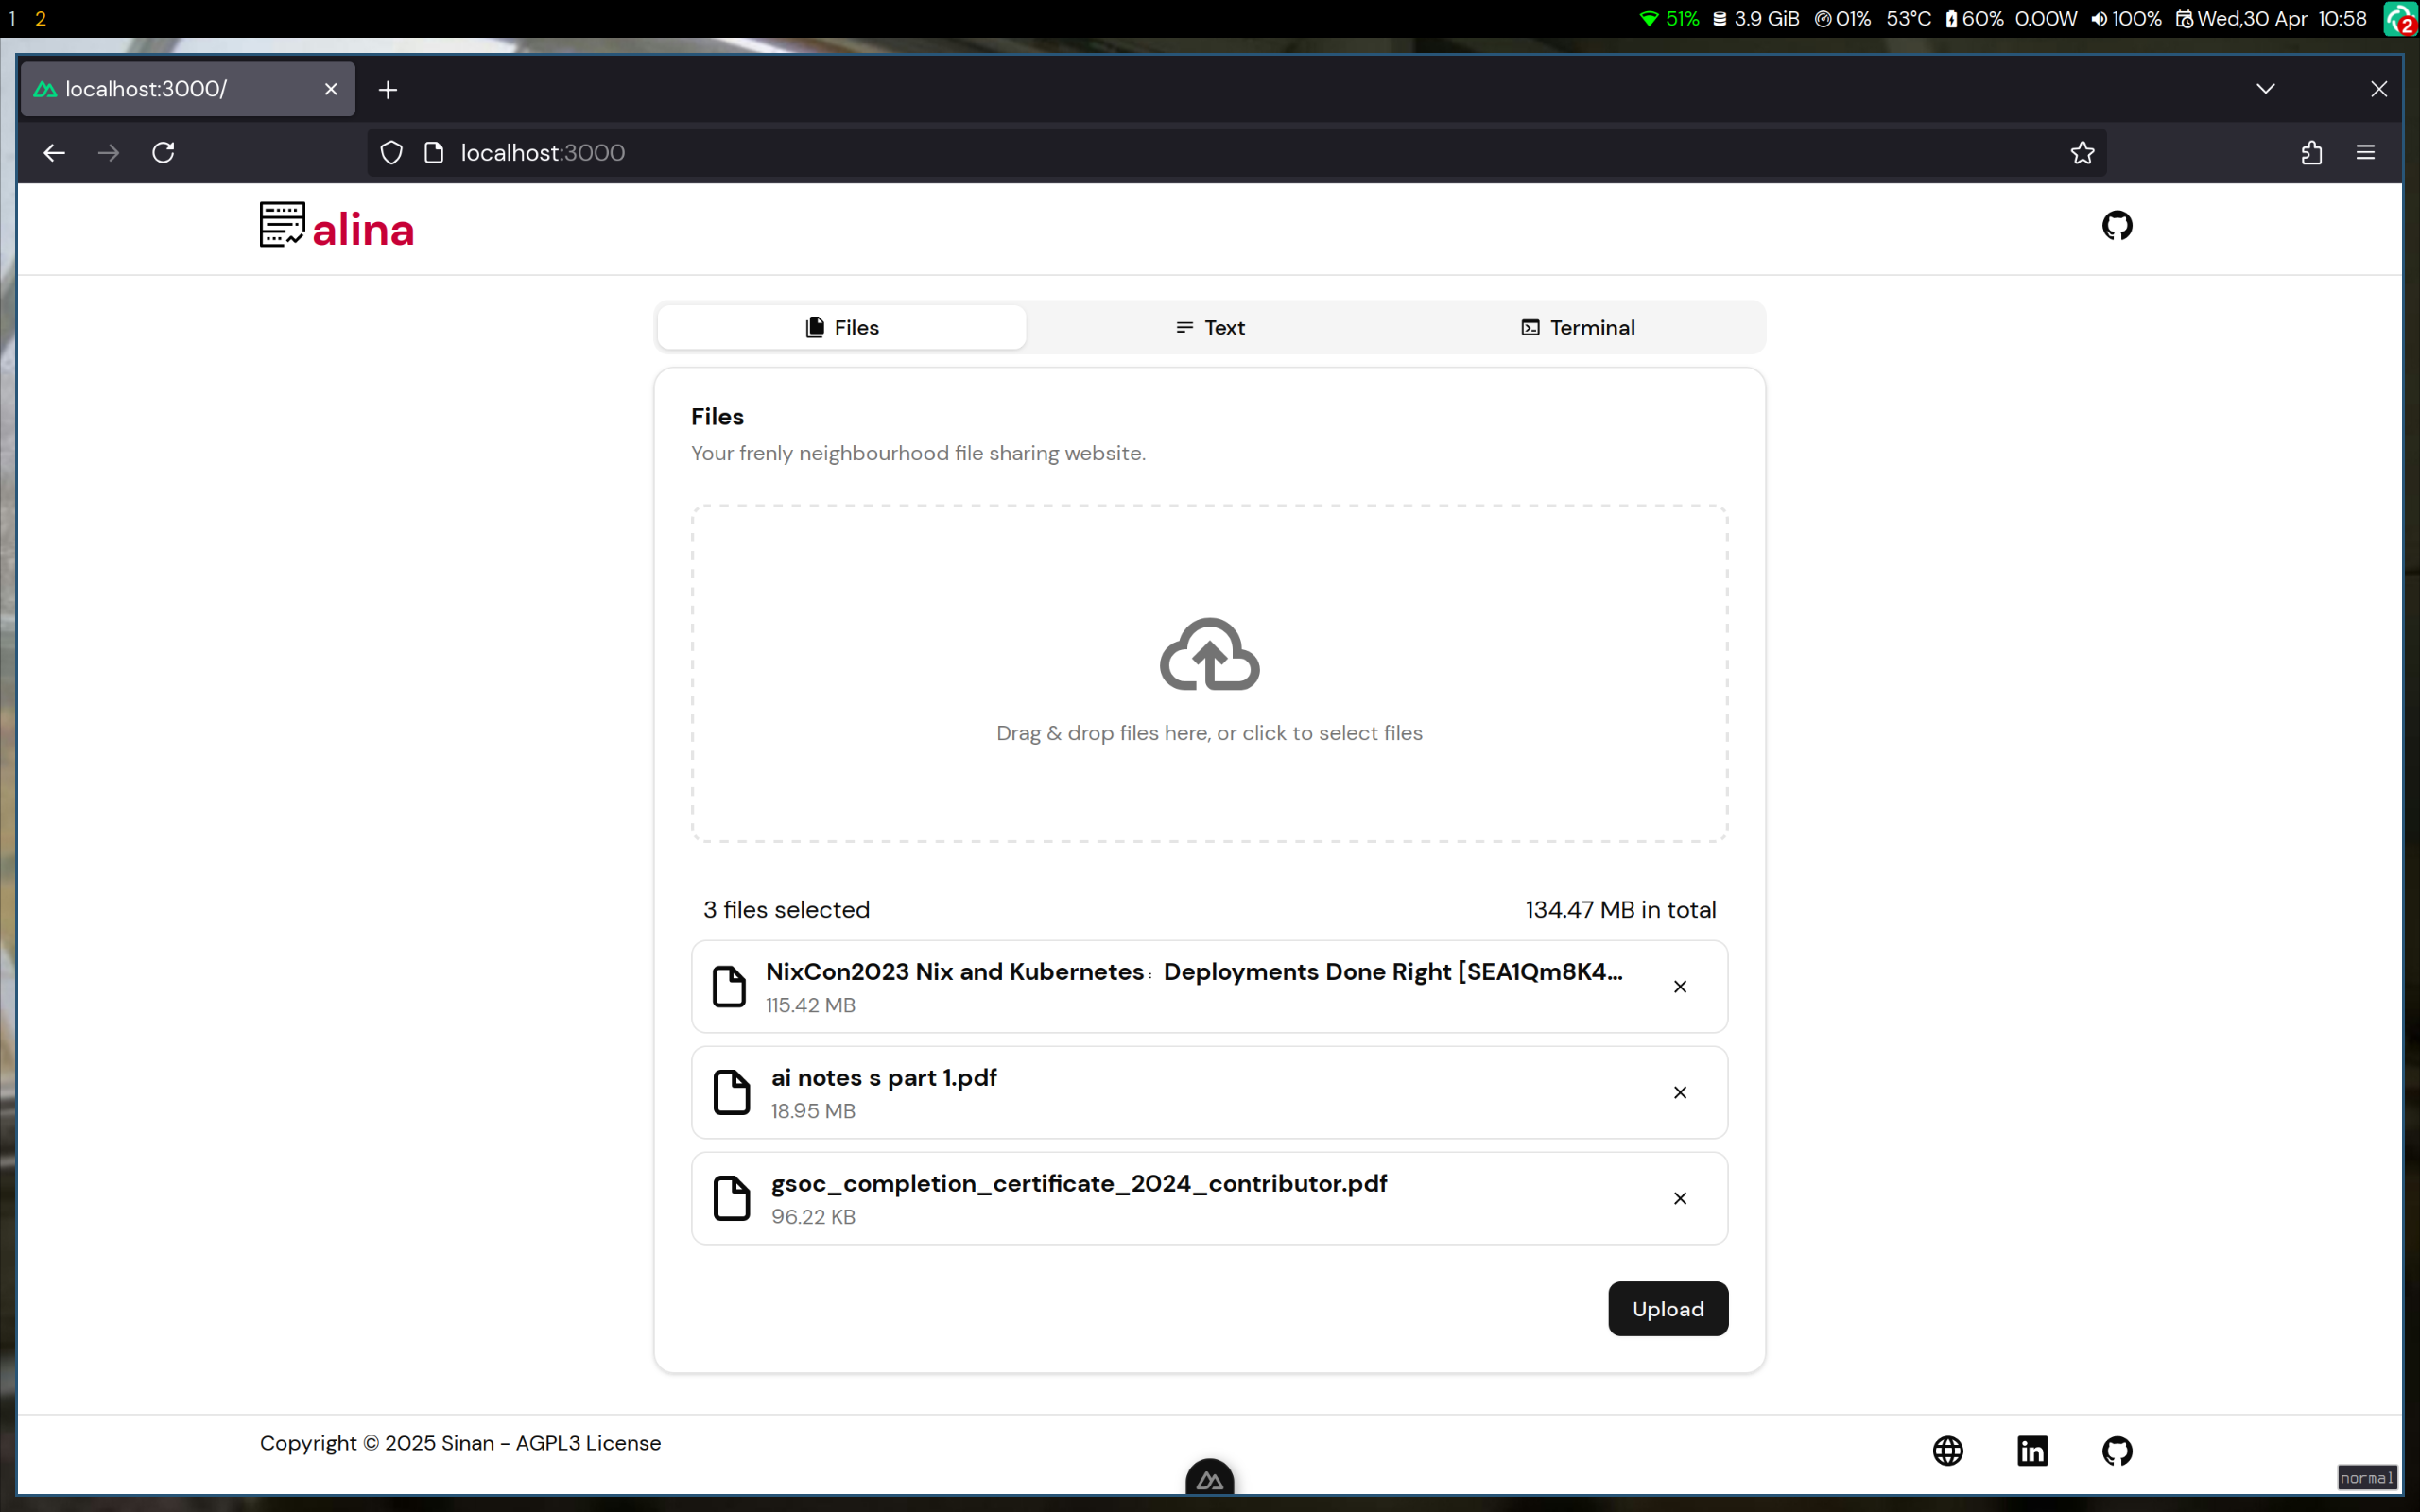Remove the NixCon2023 video file from list
Image resolution: width=2420 pixels, height=1512 pixels.
point(1680,987)
